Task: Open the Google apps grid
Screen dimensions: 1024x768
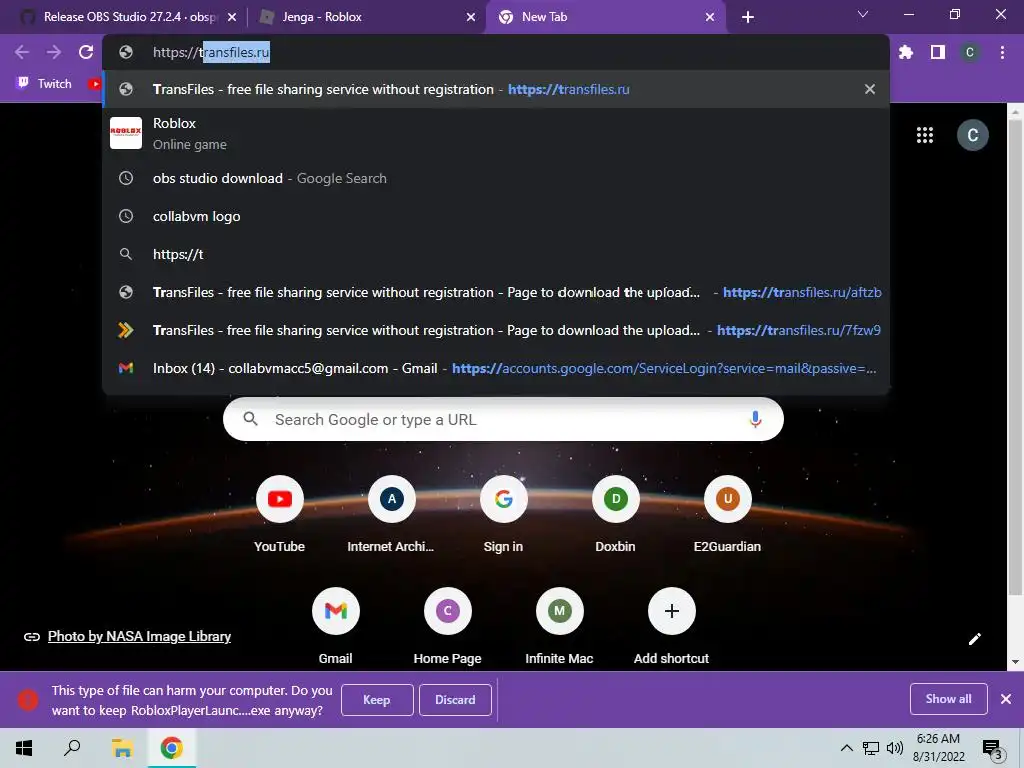Action: click(925, 135)
